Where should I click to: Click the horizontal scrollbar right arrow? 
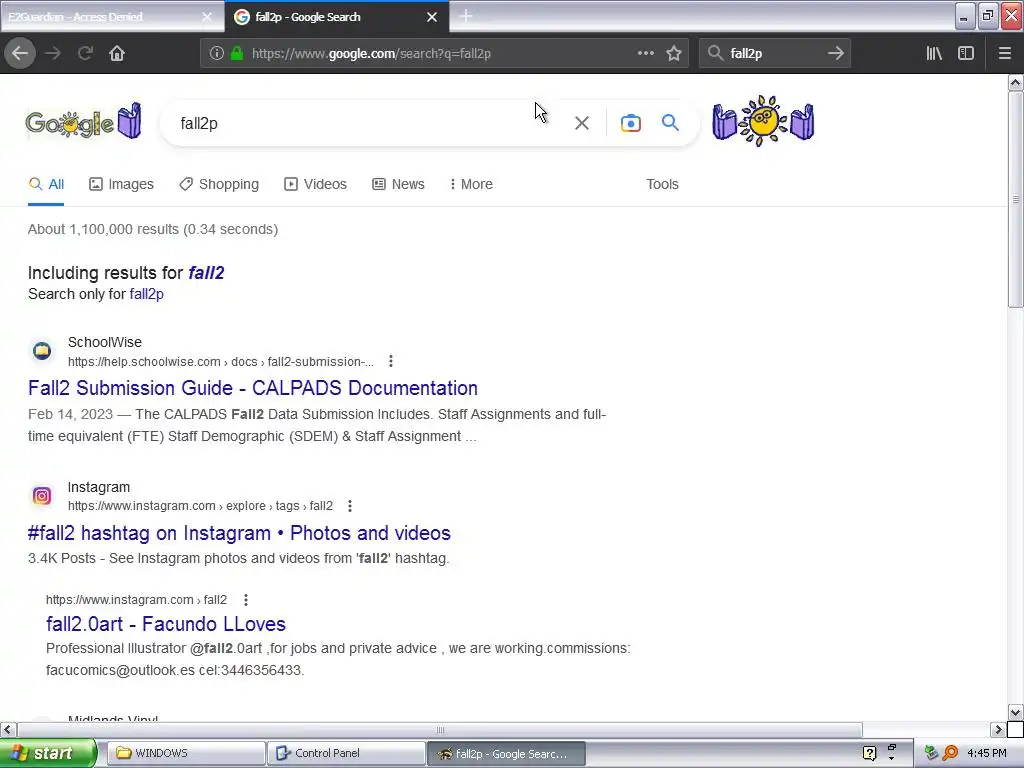tap(998, 729)
